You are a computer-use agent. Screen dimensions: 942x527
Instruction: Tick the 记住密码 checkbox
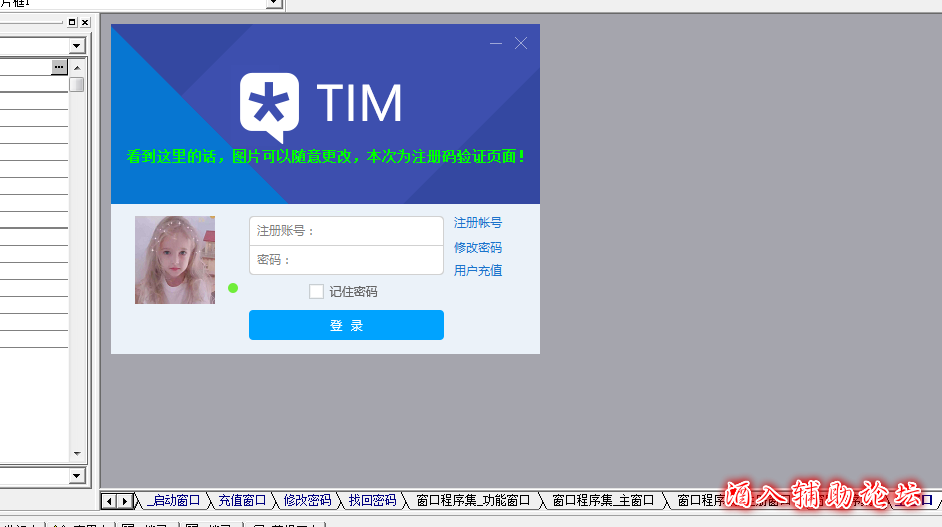[x=316, y=291]
